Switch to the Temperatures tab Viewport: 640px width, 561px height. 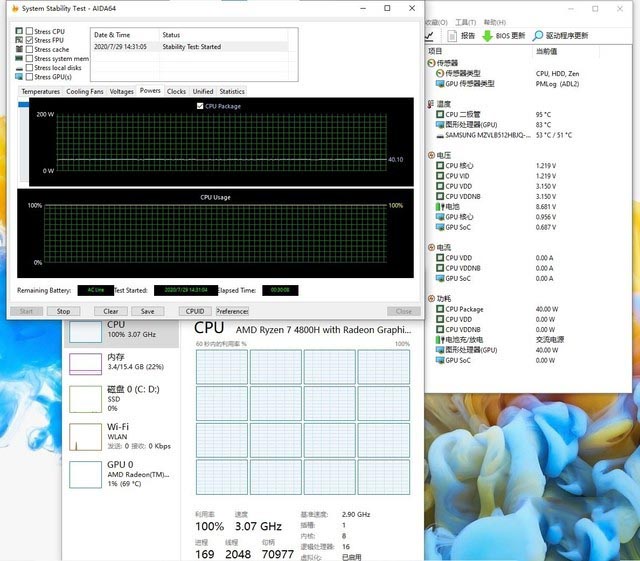pyautogui.click(x=40, y=91)
